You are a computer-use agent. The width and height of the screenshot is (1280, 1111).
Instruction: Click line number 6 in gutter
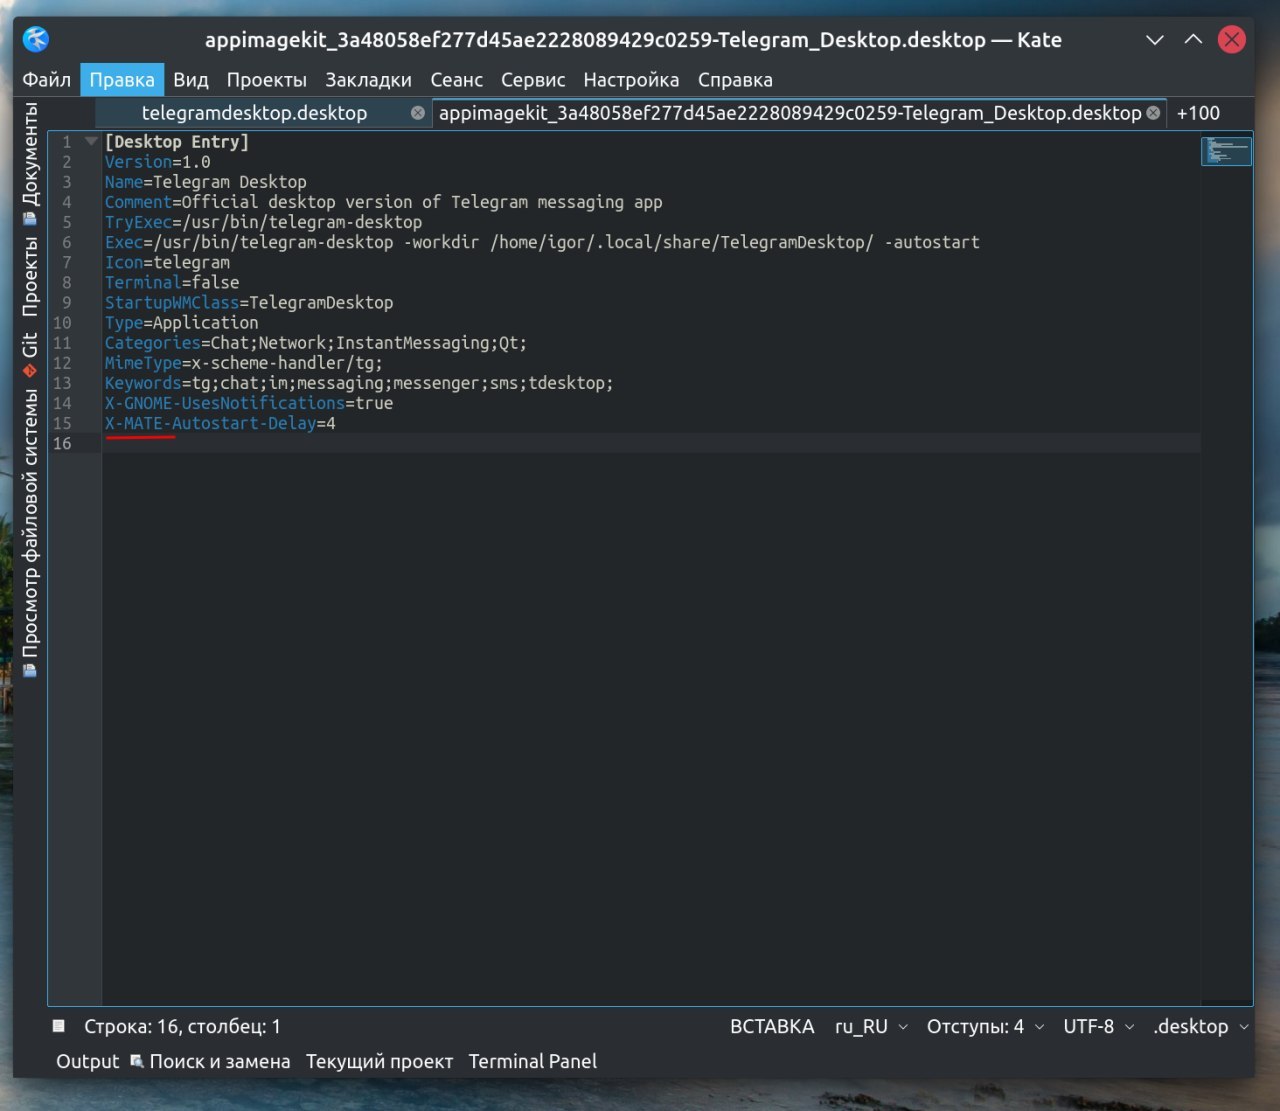coord(66,242)
